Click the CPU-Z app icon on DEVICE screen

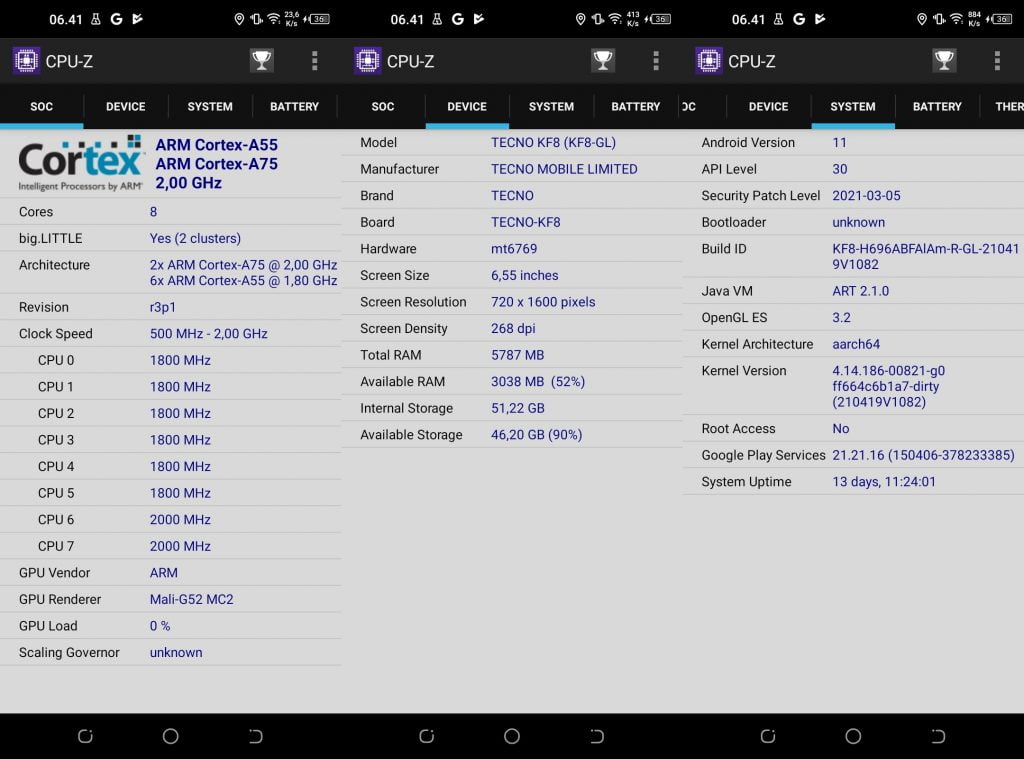368,61
